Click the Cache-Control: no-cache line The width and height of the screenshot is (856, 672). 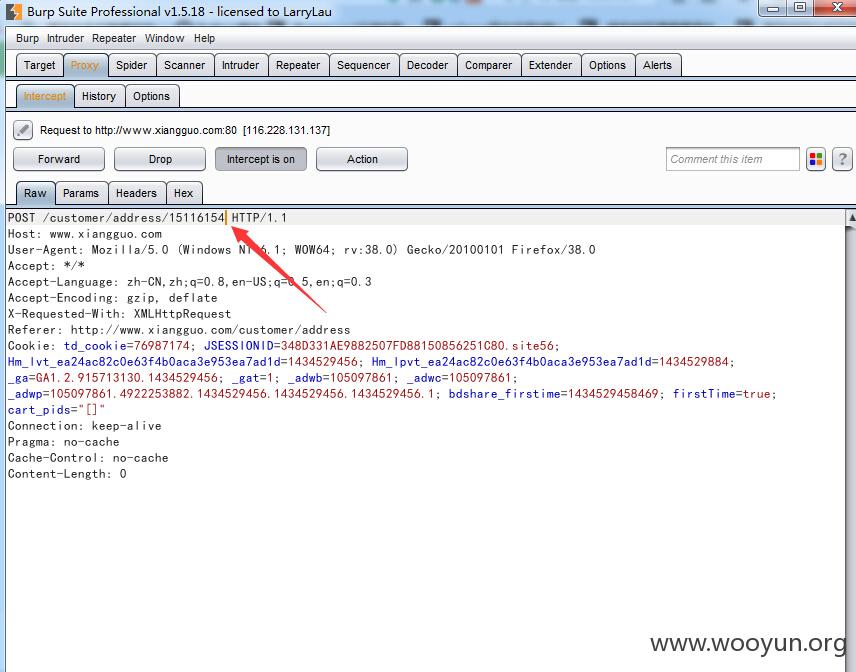coord(88,457)
